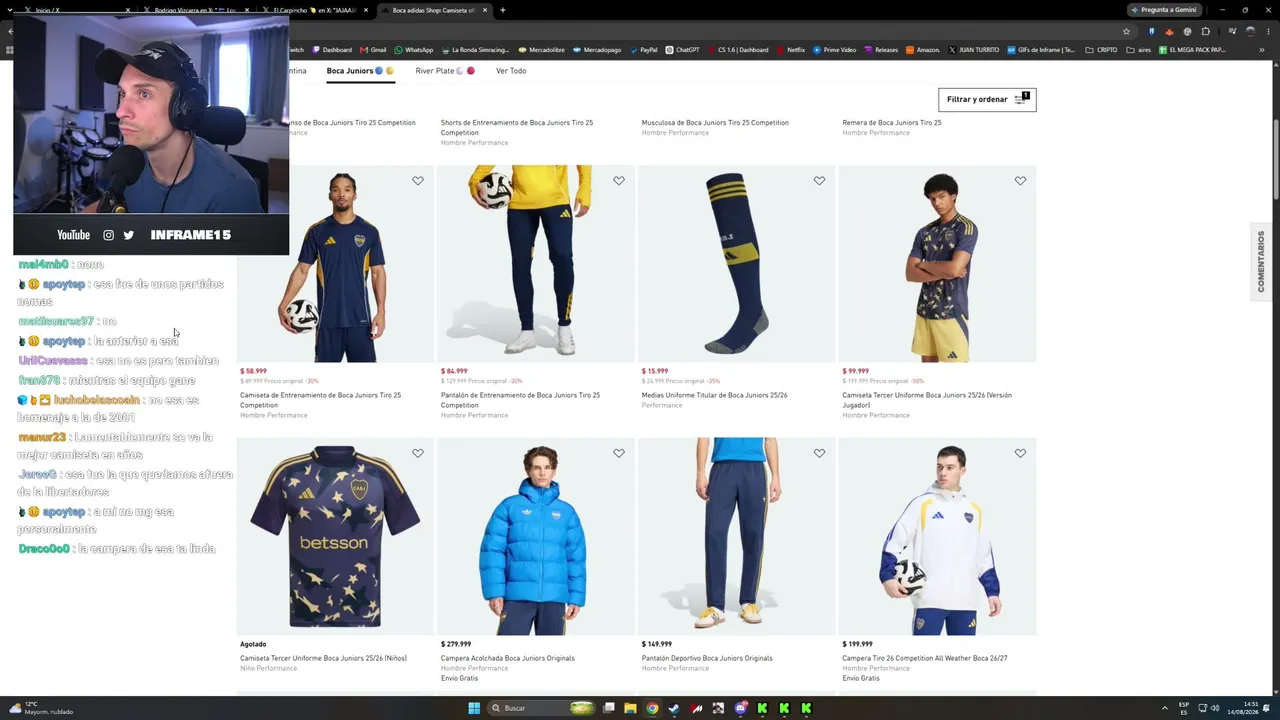This screenshot has height=720, width=1280.
Task: Show hidden system tray icons
Action: [1165, 708]
